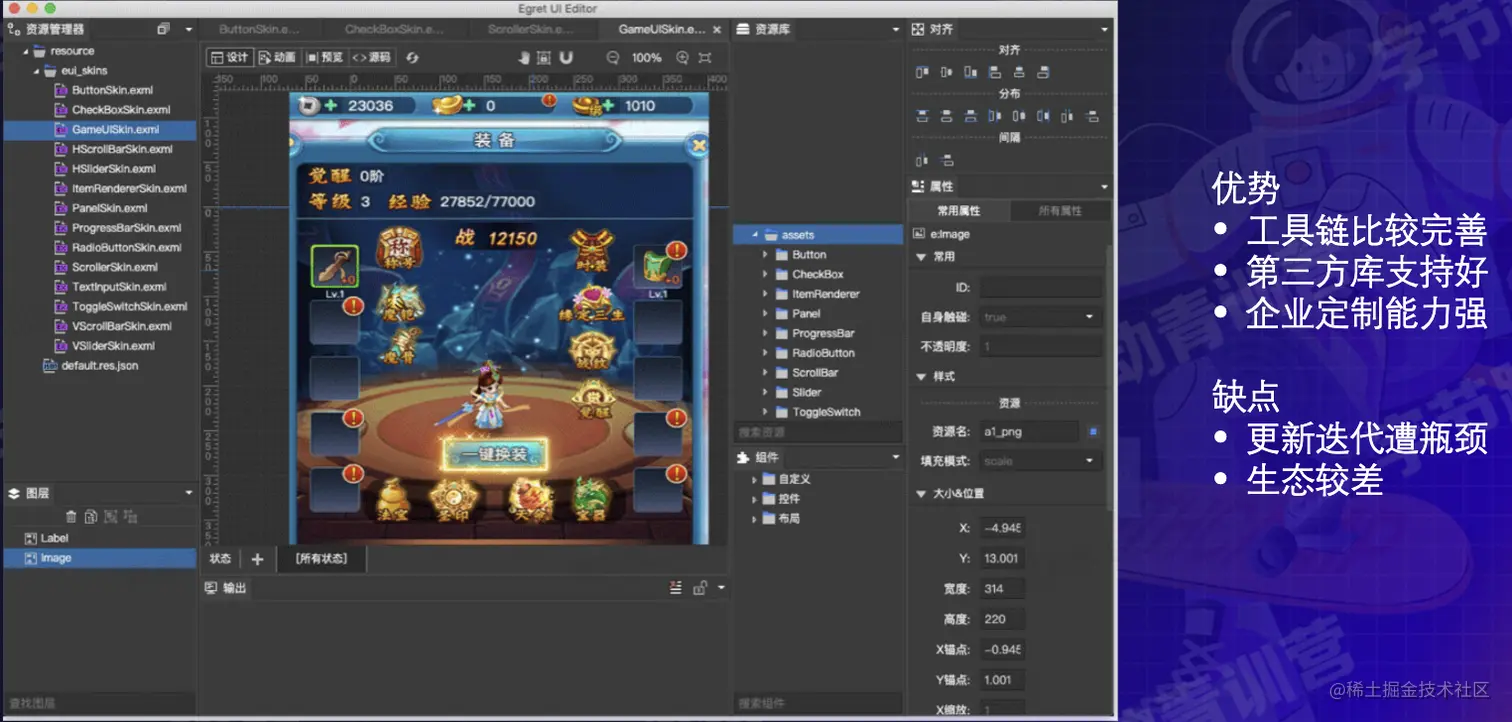
Task: Click the third icon in the 分布 row
Action: 970,116
